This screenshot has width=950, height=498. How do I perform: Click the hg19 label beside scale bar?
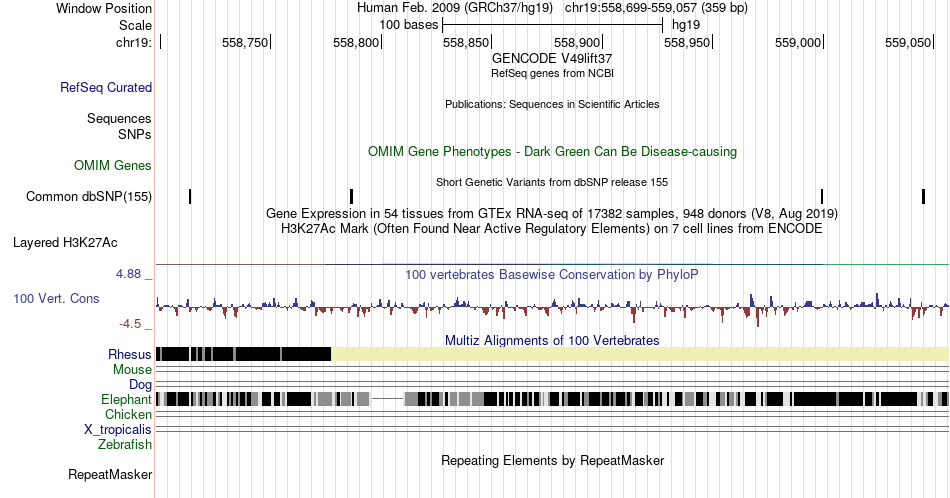point(686,25)
